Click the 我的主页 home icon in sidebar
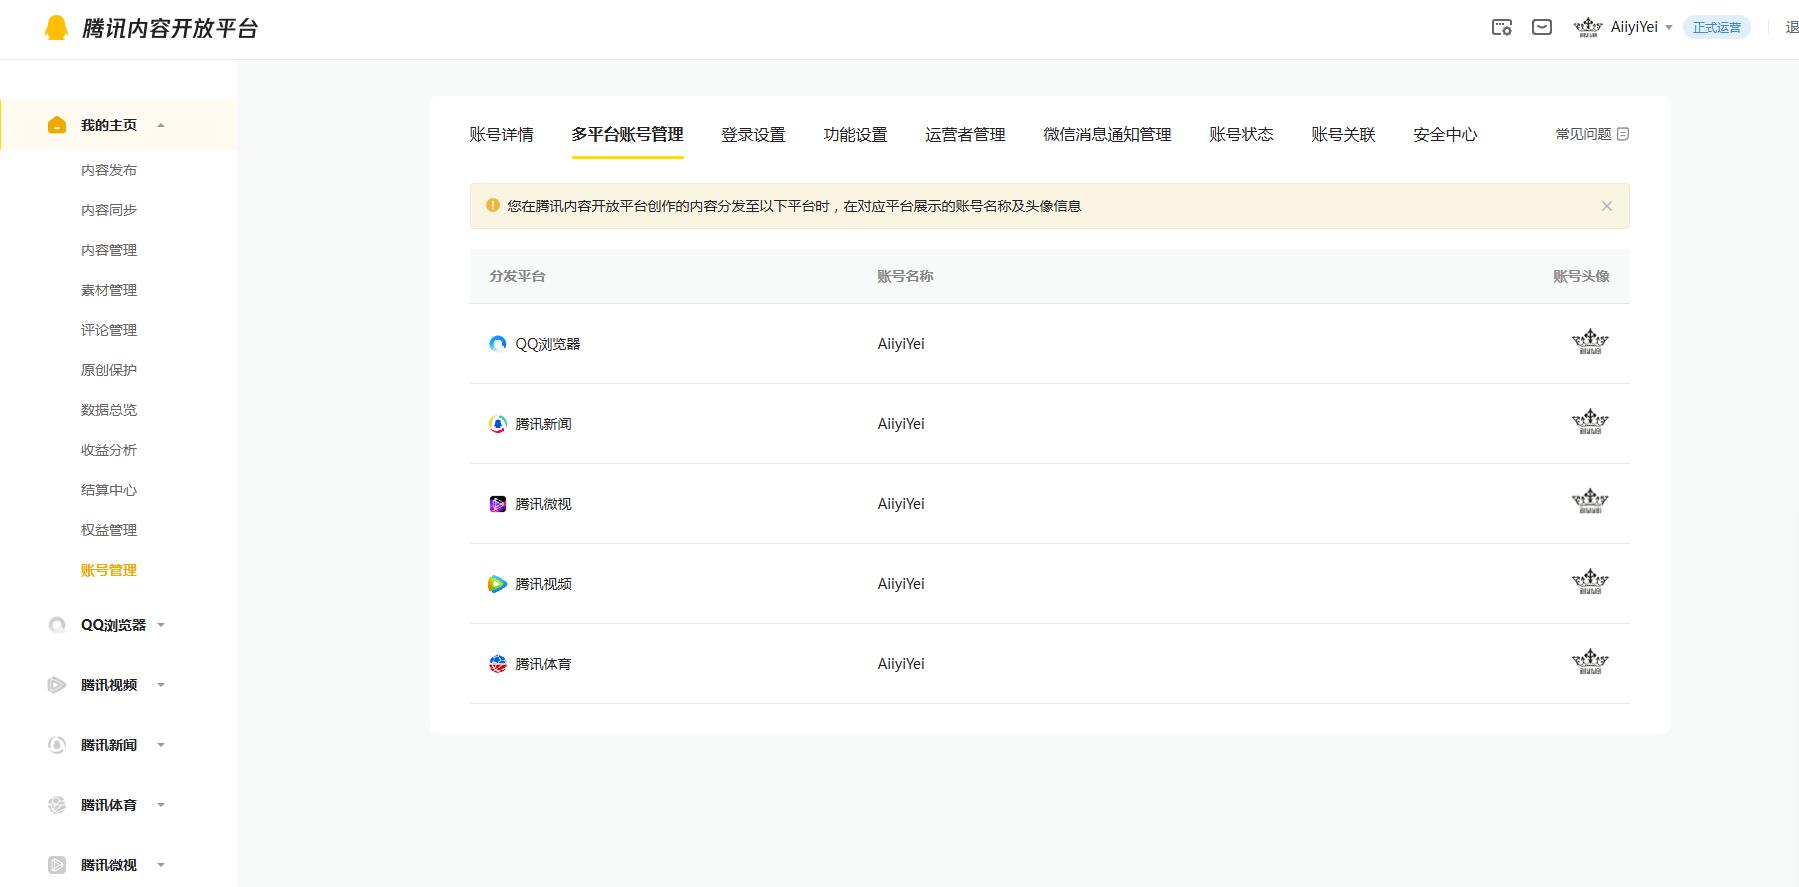This screenshot has width=1799, height=887. point(57,125)
